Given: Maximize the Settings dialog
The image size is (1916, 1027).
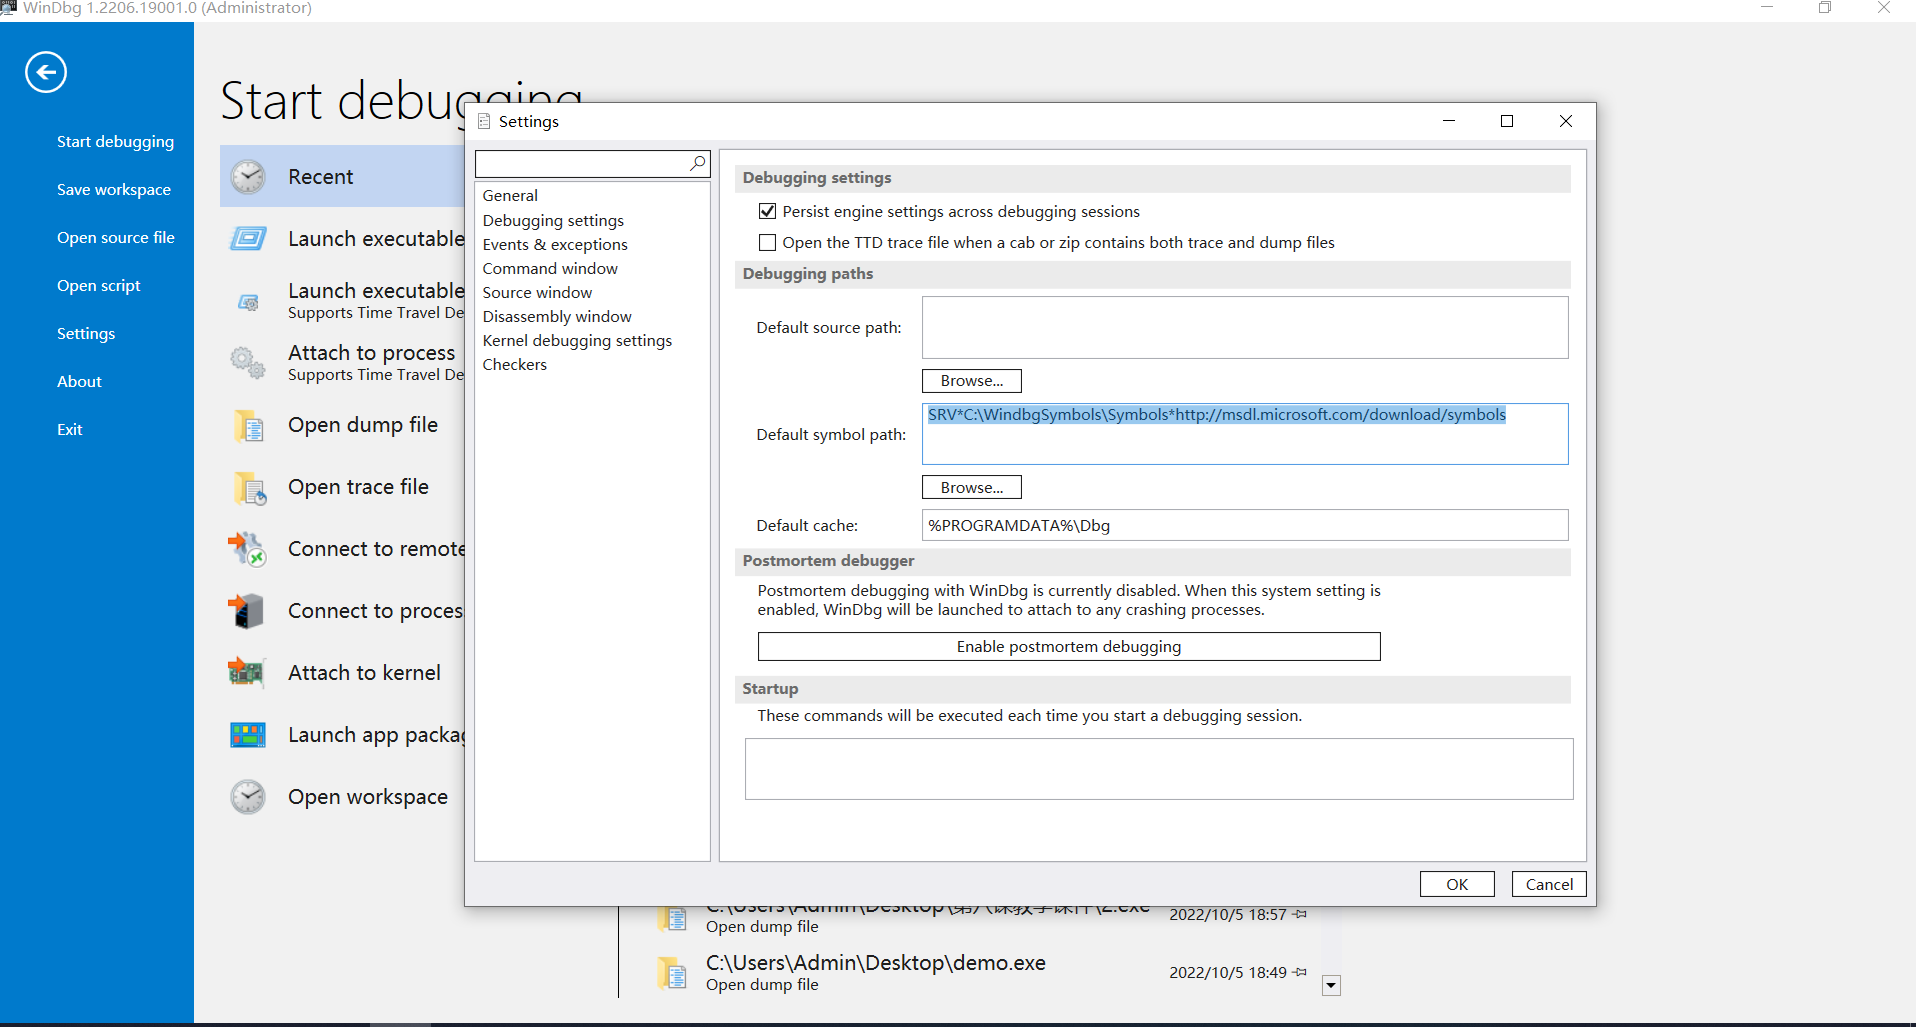Looking at the screenshot, I should click(1507, 121).
